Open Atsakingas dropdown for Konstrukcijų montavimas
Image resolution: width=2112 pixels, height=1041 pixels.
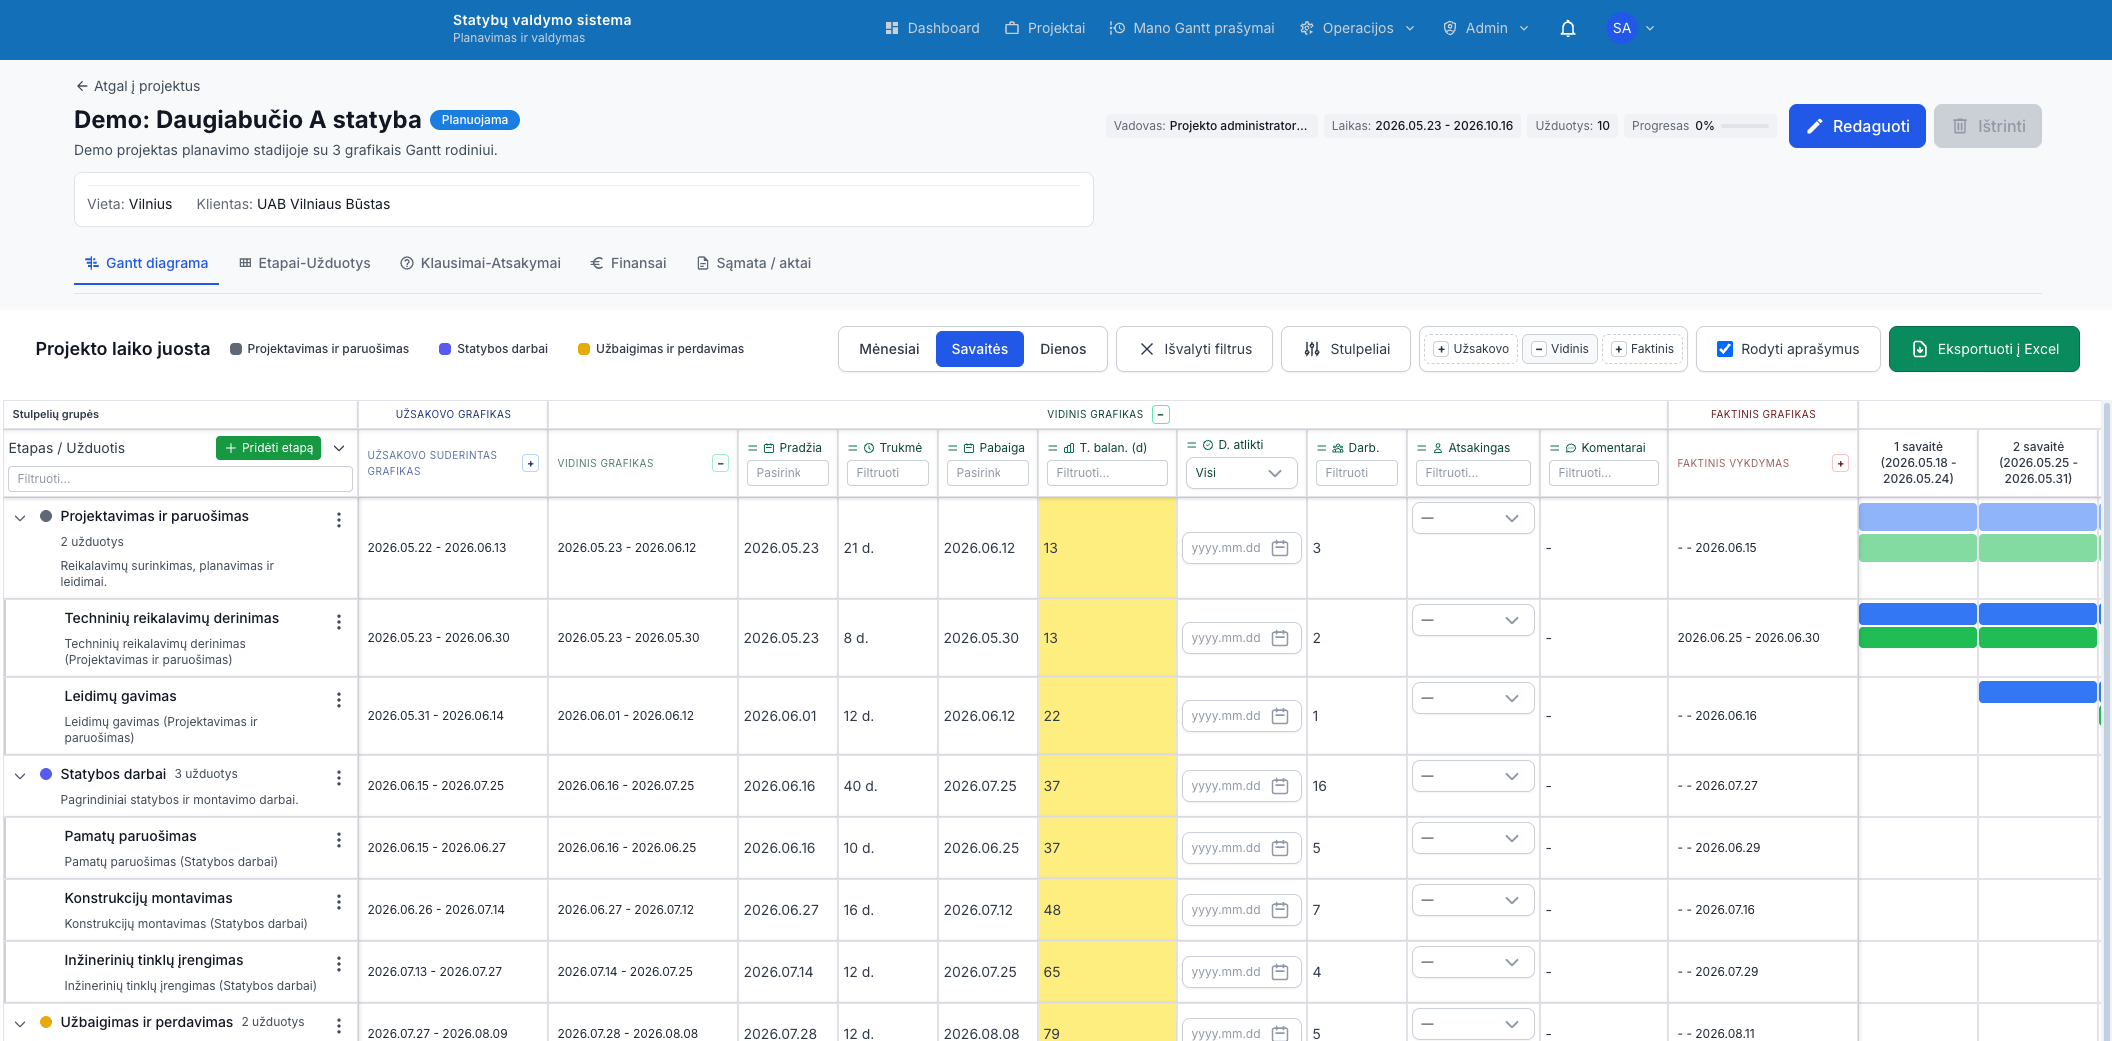click(1472, 900)
